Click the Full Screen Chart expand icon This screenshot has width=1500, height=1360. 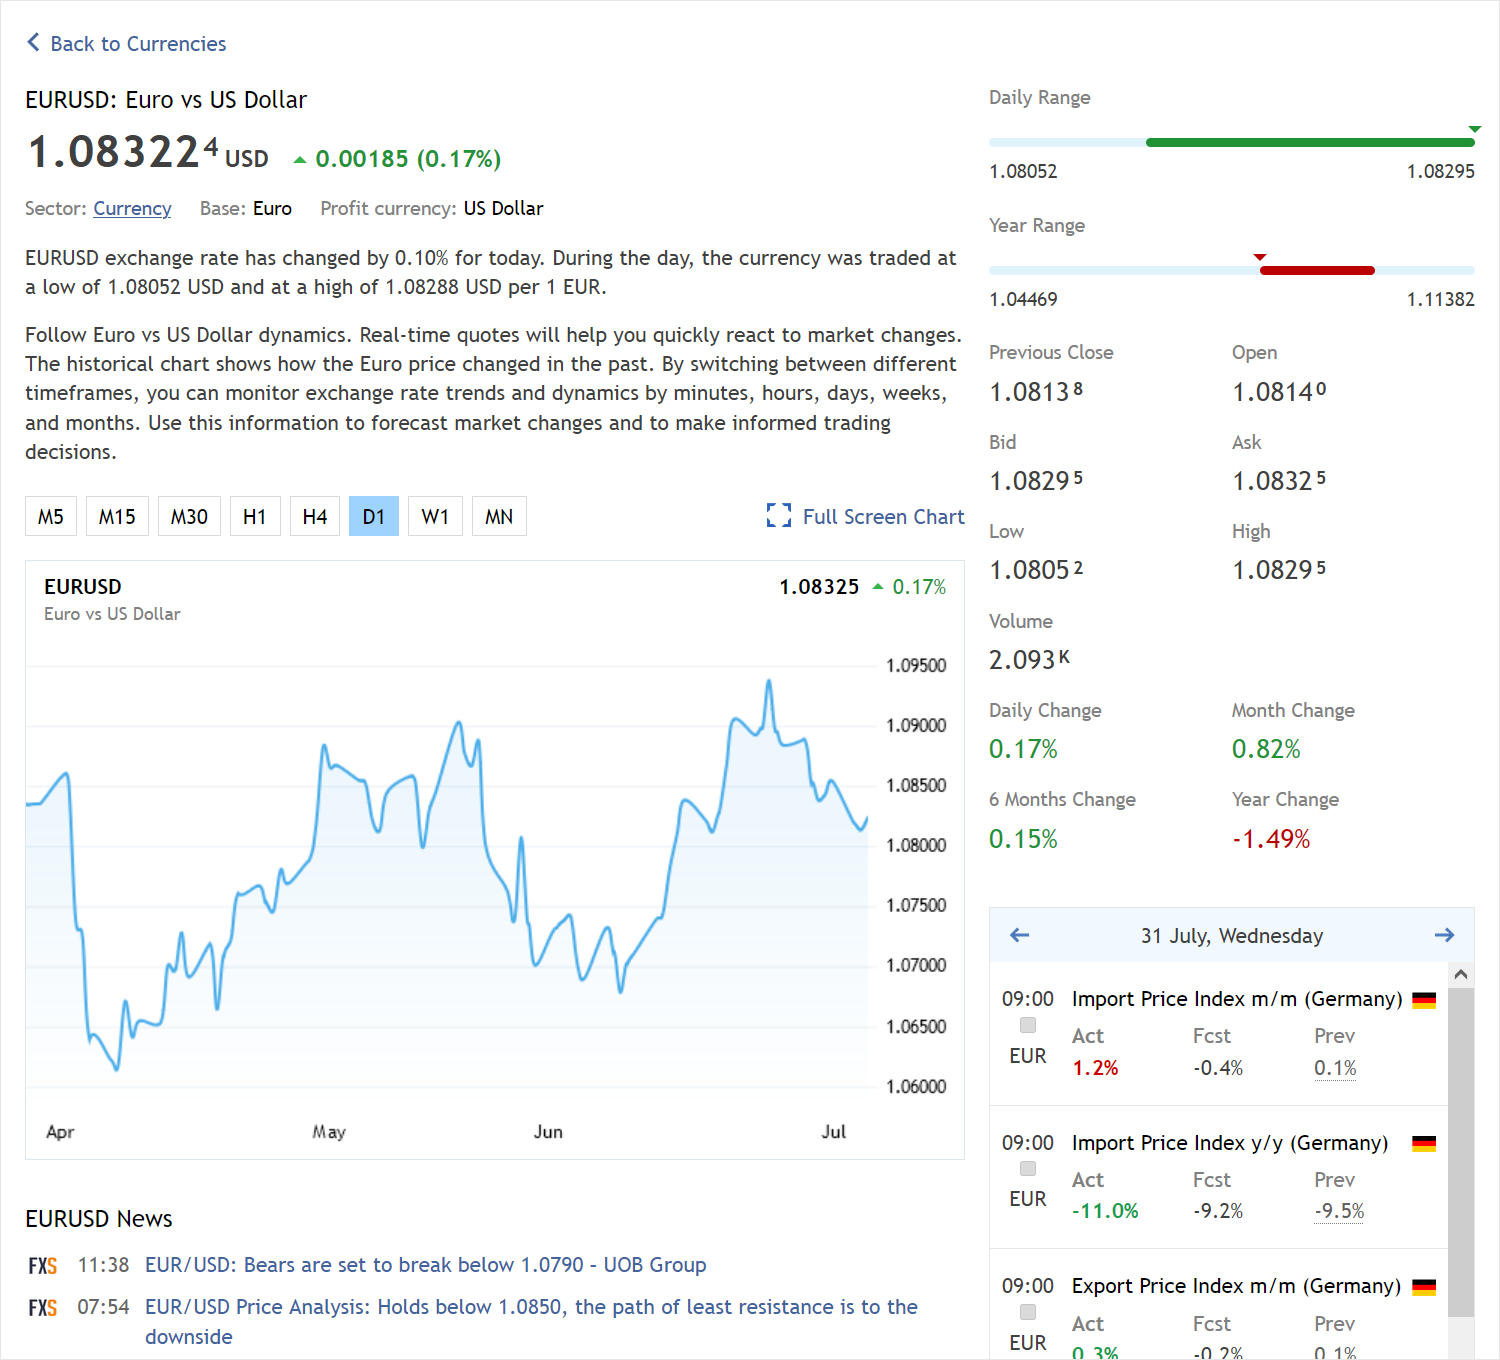coord(778,515)
